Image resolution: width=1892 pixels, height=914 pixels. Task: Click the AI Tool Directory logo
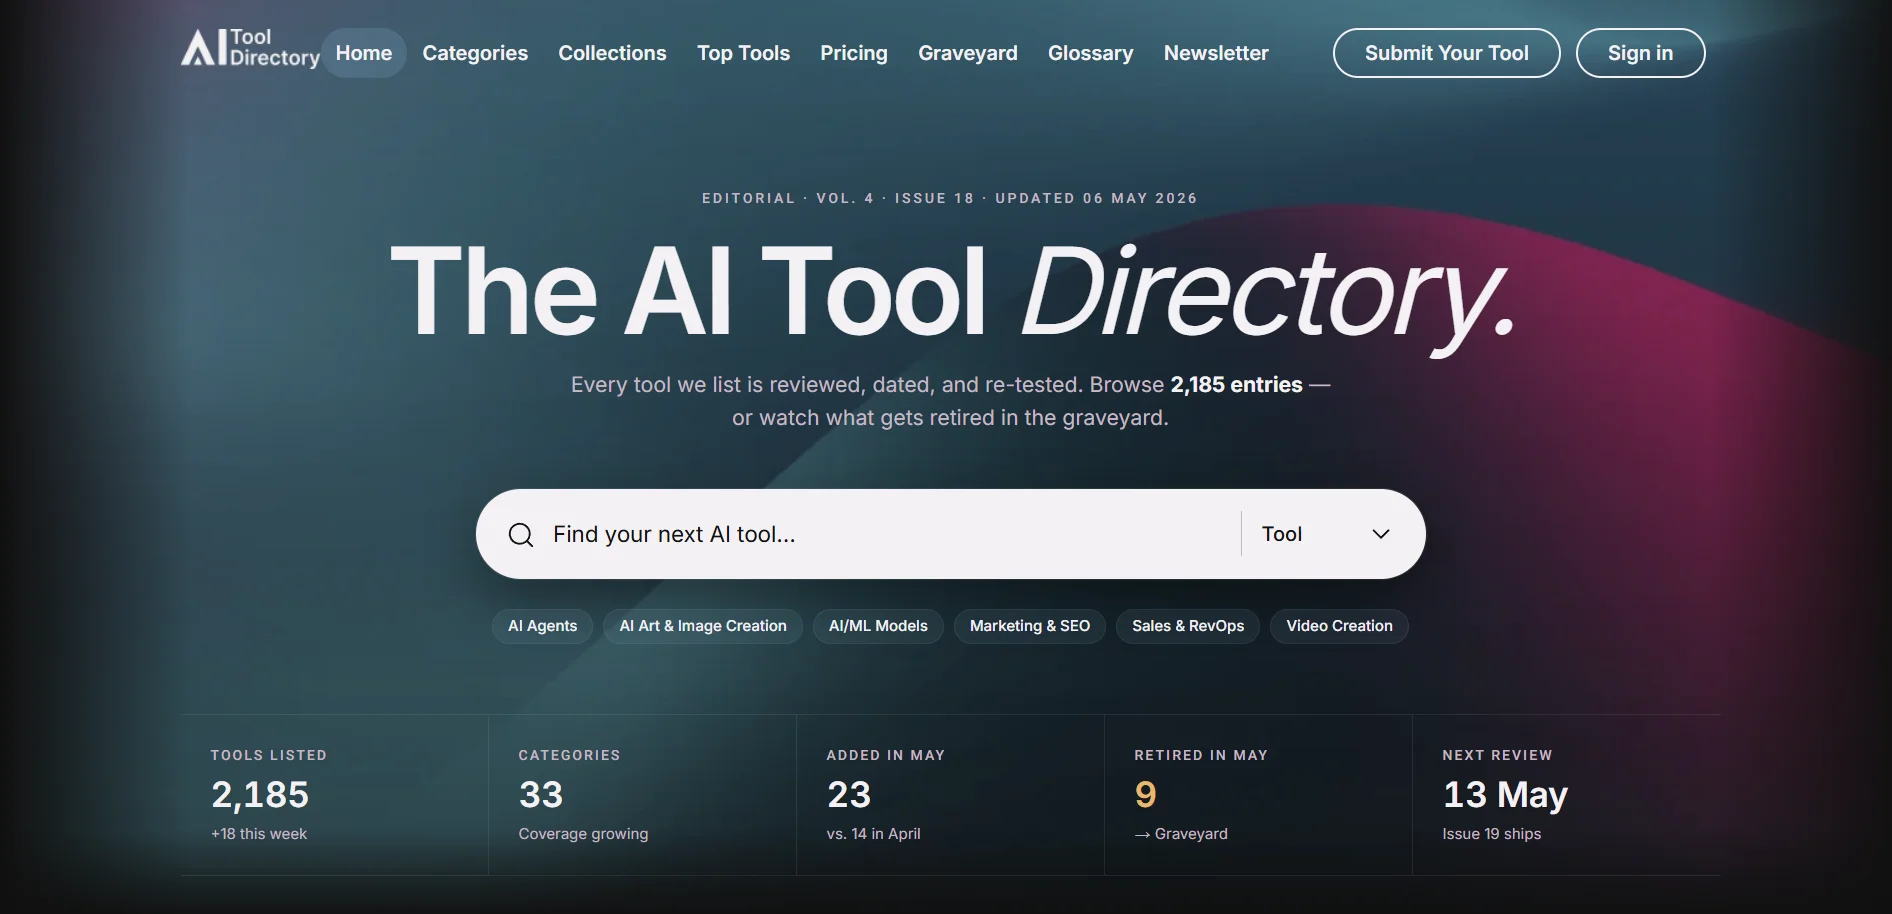pos(250,48)
